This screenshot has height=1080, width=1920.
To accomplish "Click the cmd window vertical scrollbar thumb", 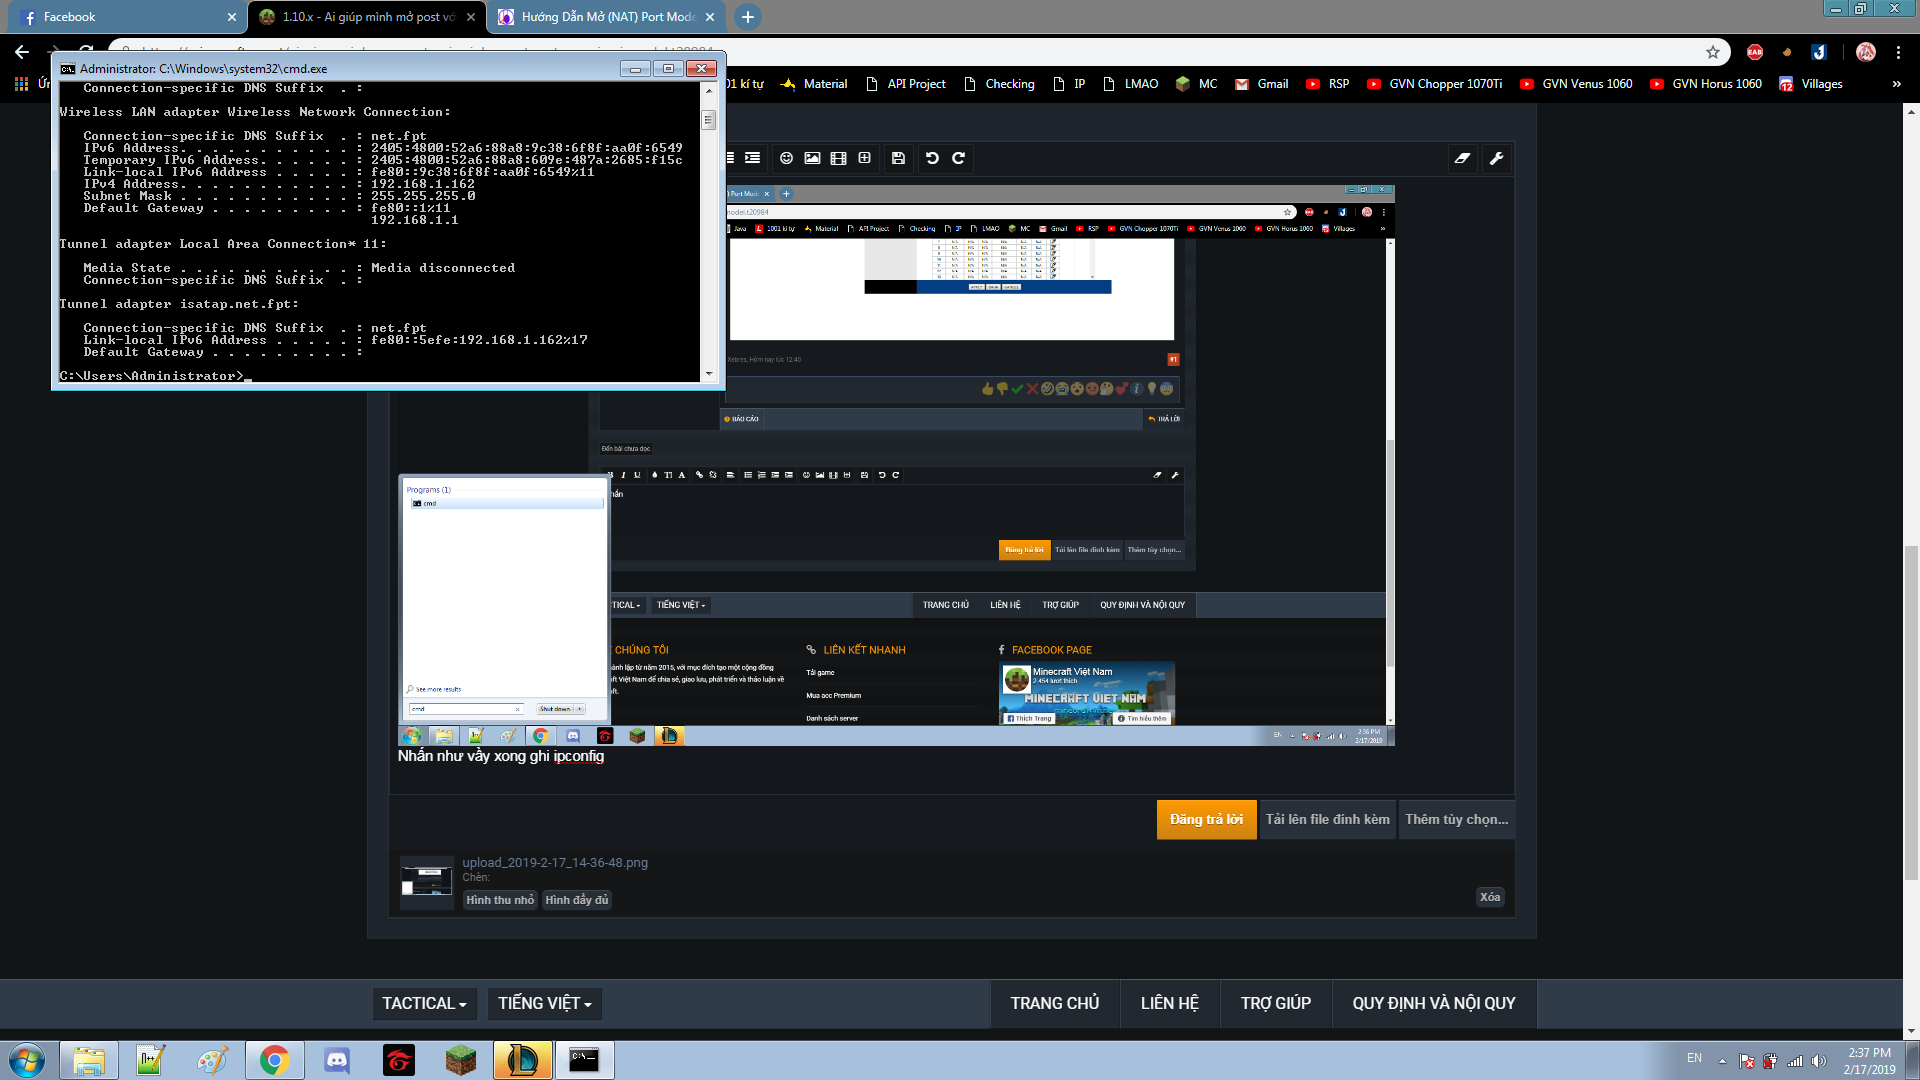I will coord(708,120).
